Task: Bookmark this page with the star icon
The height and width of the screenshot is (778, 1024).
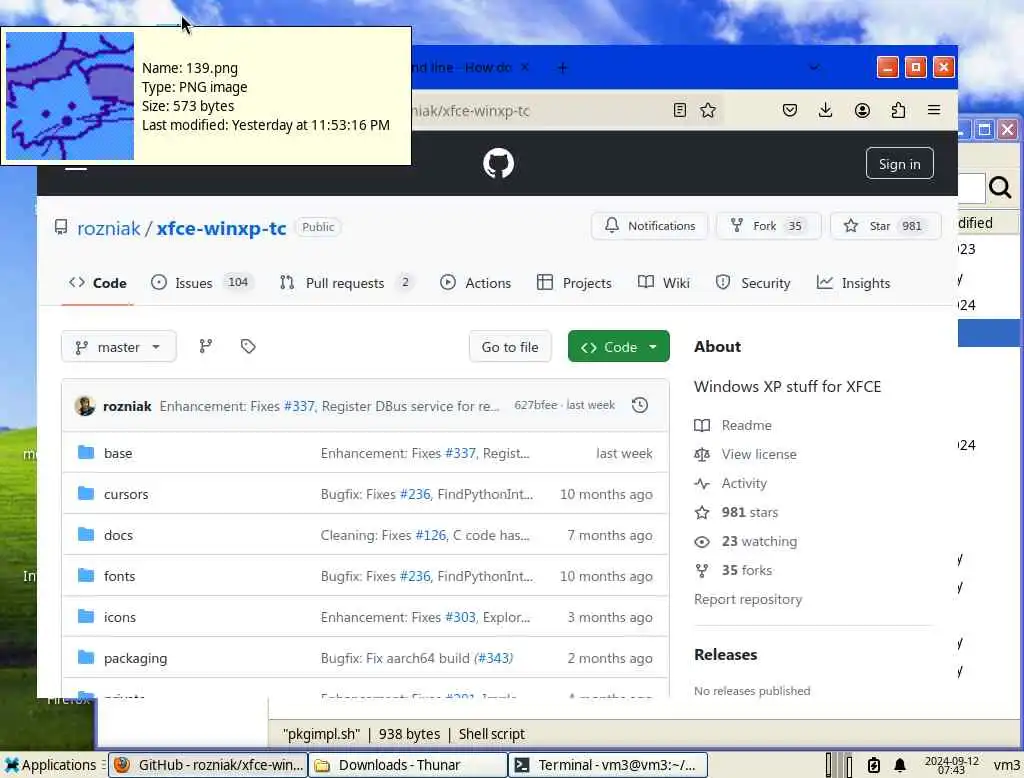Action: point(708,110)
